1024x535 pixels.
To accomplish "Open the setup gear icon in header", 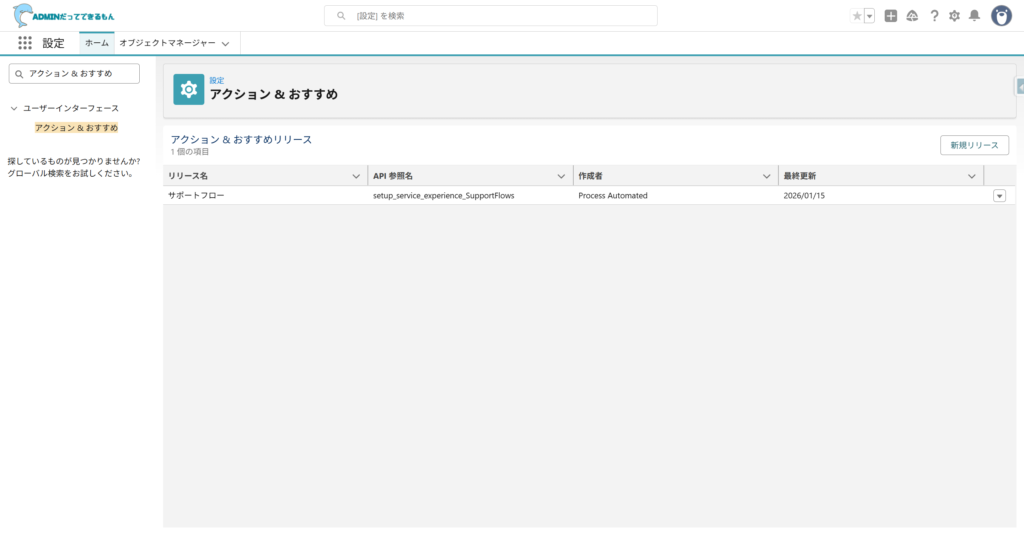I will click(x=954, y=16).
